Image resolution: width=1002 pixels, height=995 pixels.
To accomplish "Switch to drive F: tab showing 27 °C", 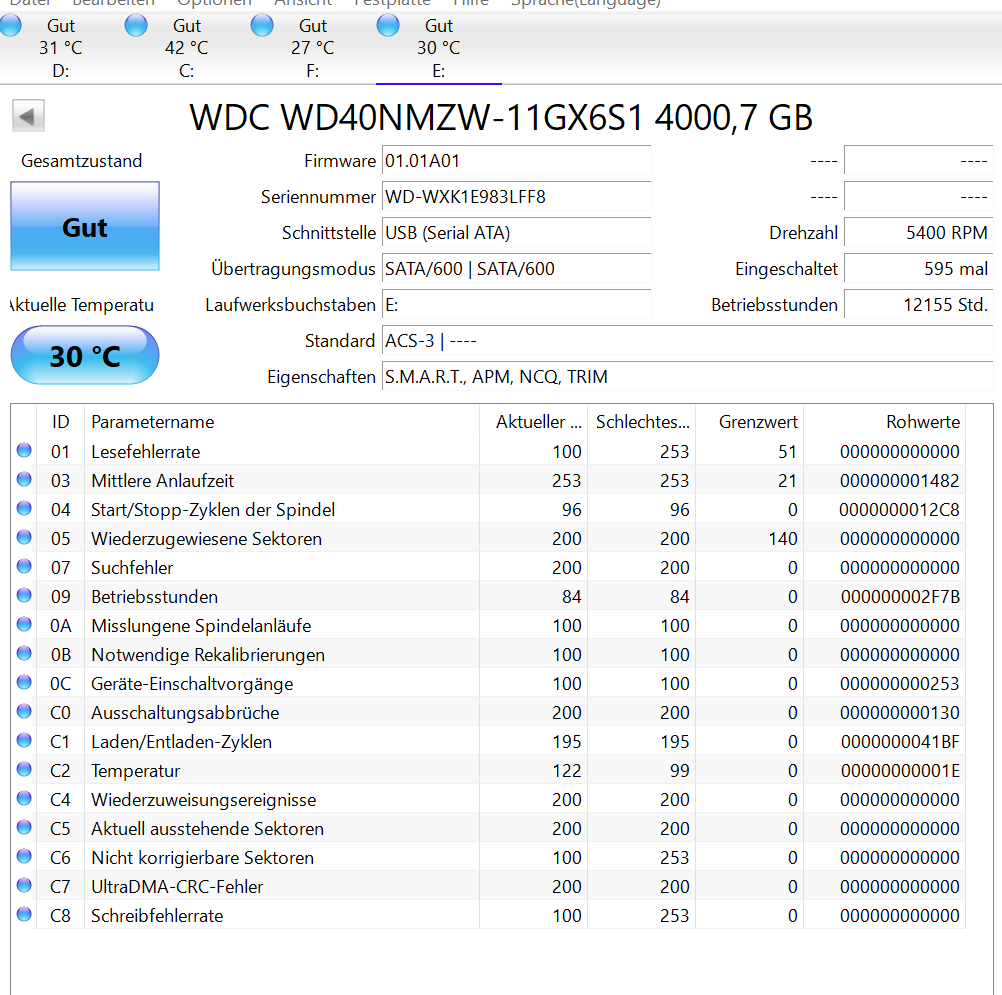I will tap(312, 48).
